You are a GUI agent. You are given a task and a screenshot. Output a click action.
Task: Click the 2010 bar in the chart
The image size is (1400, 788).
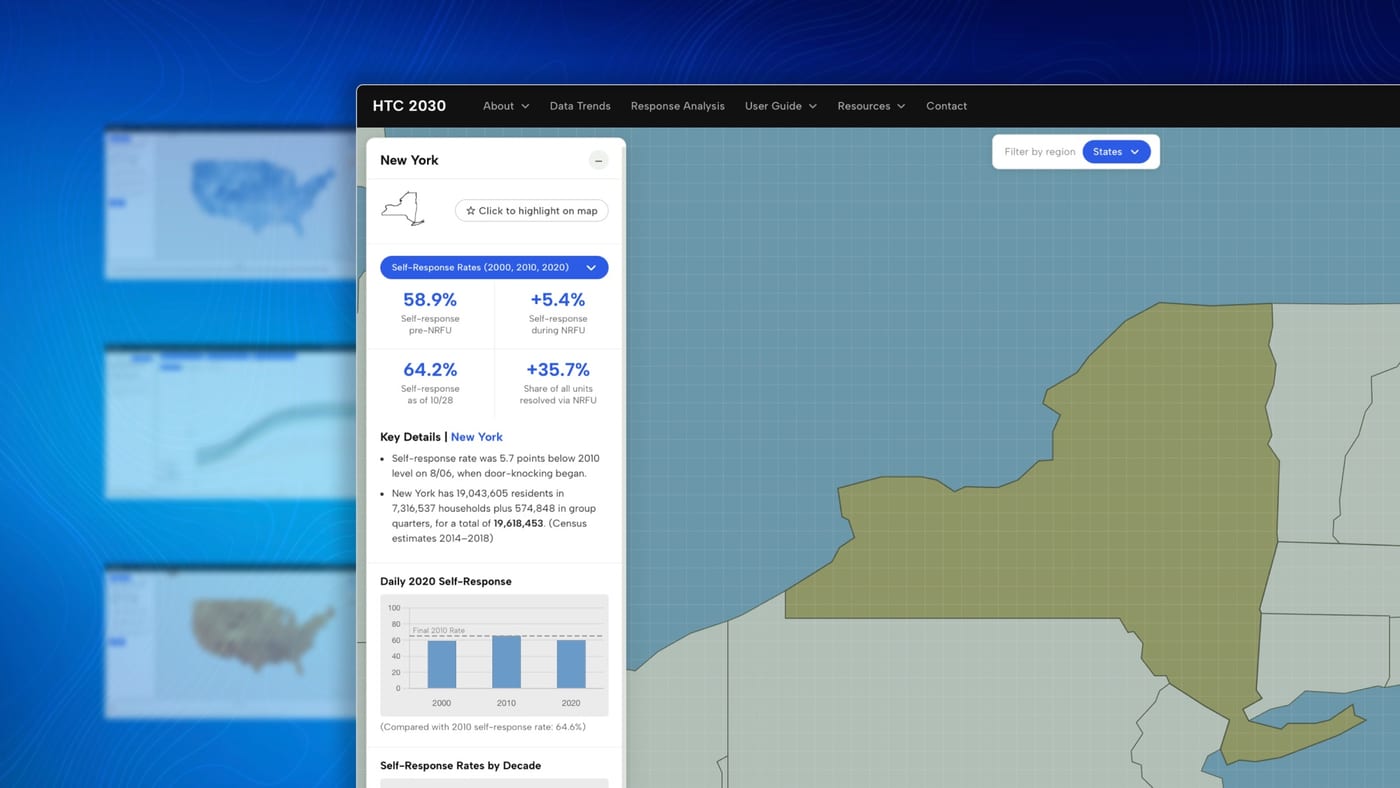[506, 662]
